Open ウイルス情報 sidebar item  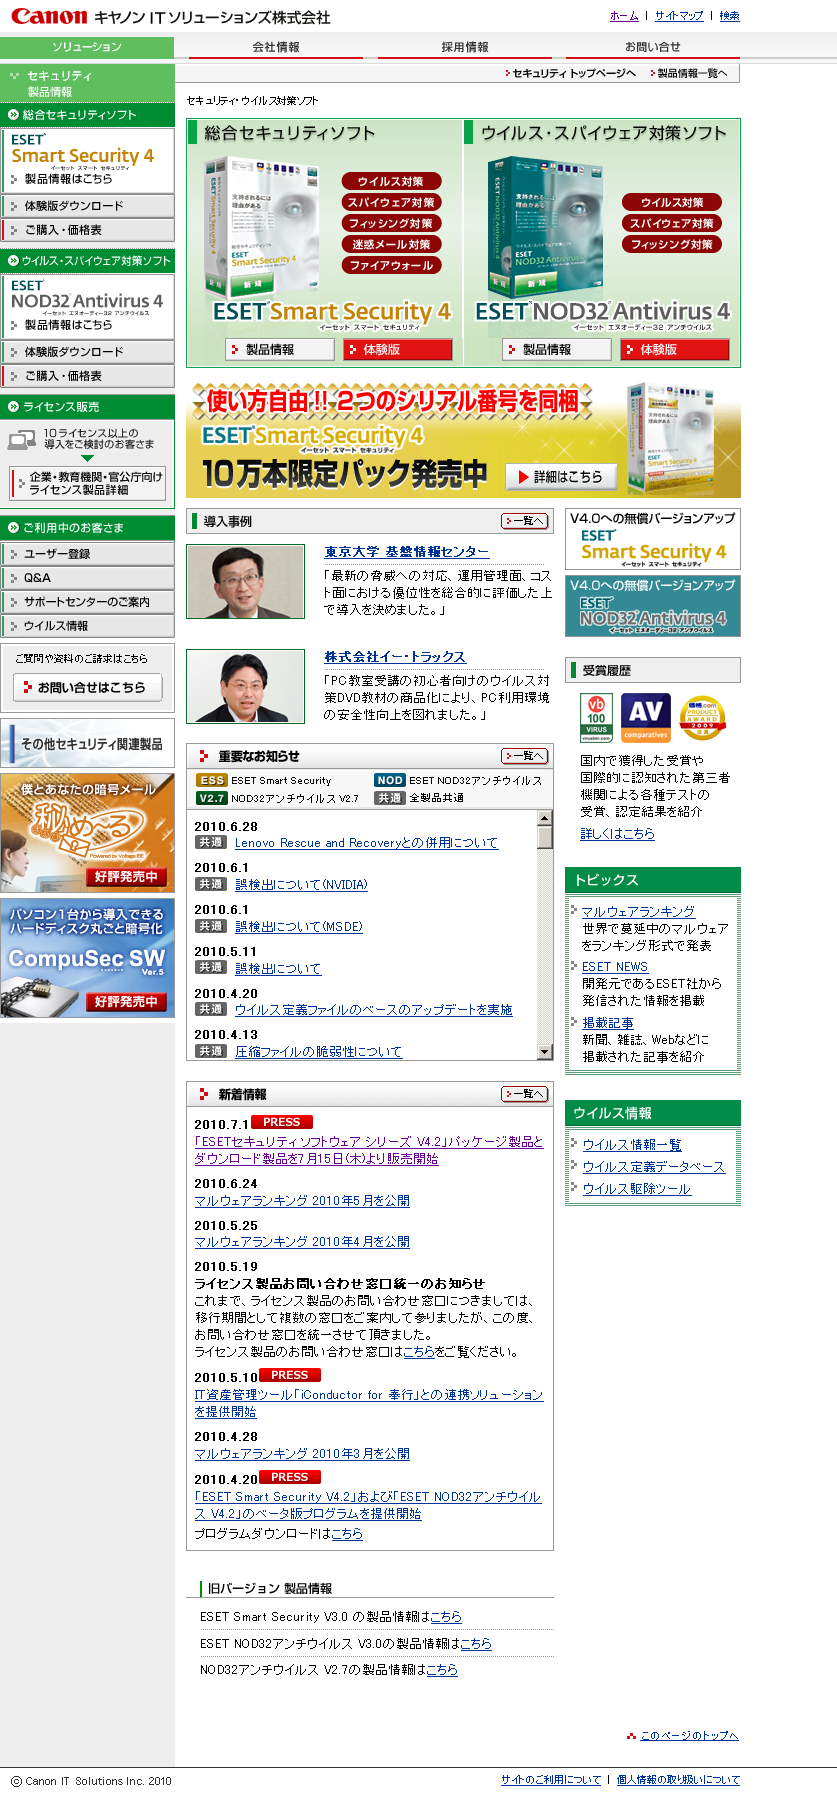[x=87, y=626]
